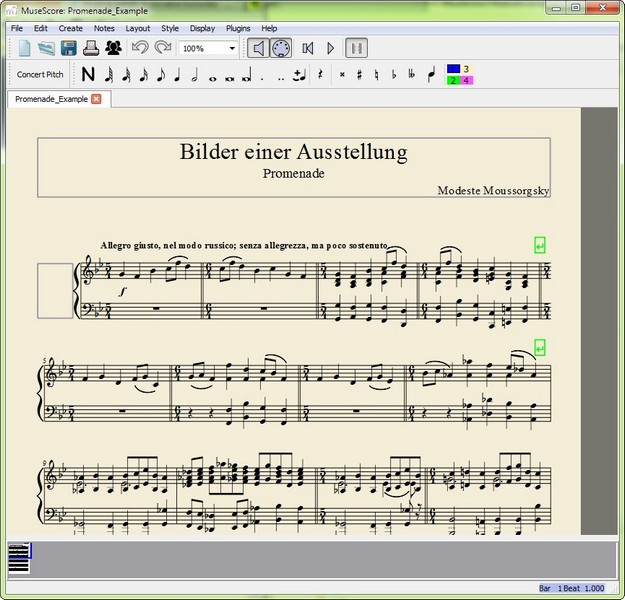Apply double sharp accidental

tap(342, 75)
